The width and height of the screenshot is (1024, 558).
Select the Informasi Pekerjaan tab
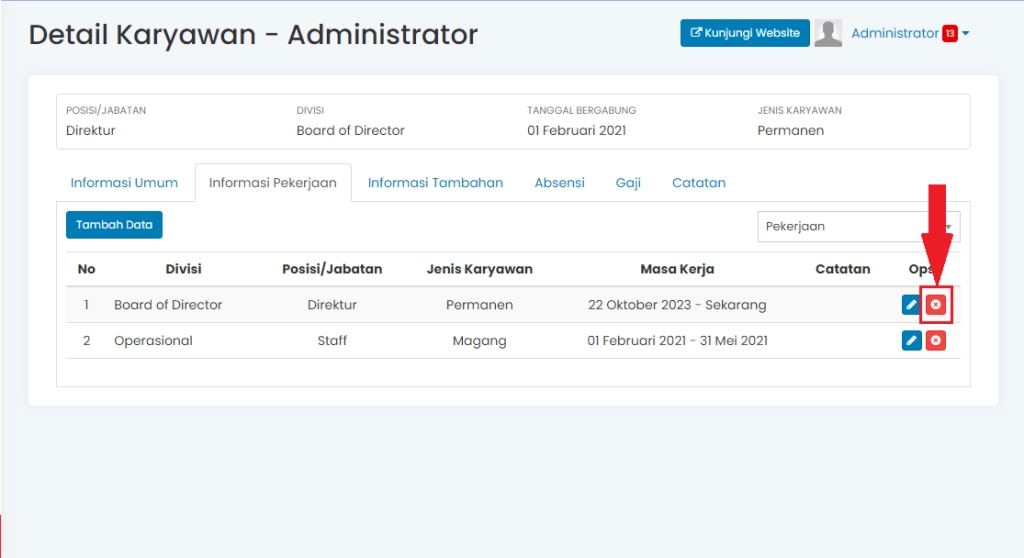click(x=273, y=183)
